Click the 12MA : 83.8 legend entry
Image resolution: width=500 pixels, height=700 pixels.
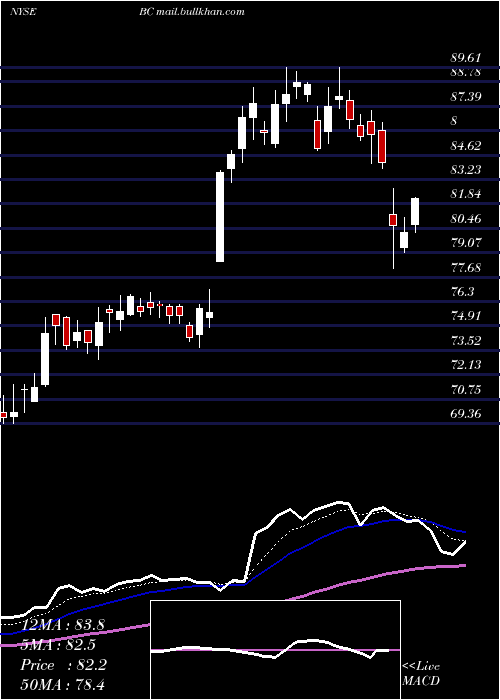(62, 625)
